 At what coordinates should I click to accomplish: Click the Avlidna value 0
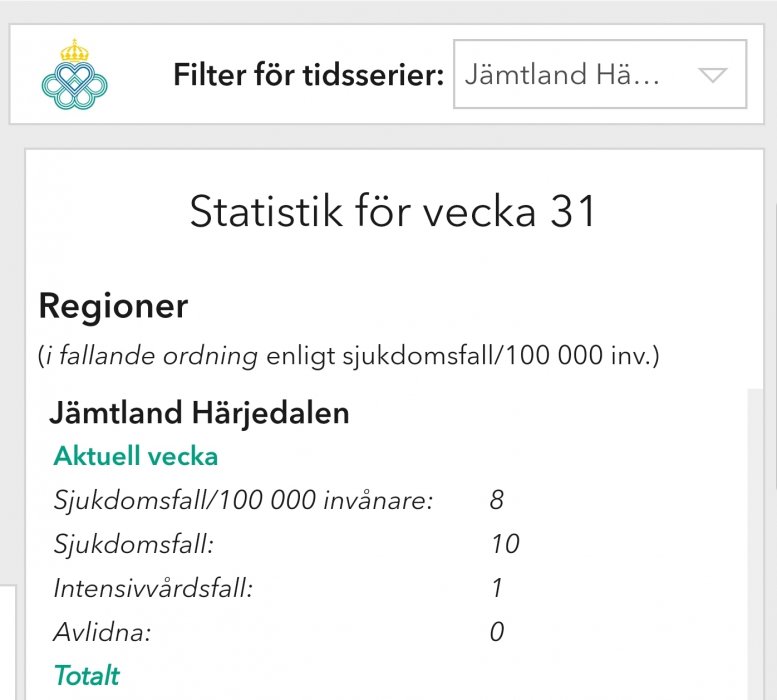tap(497, 632)
